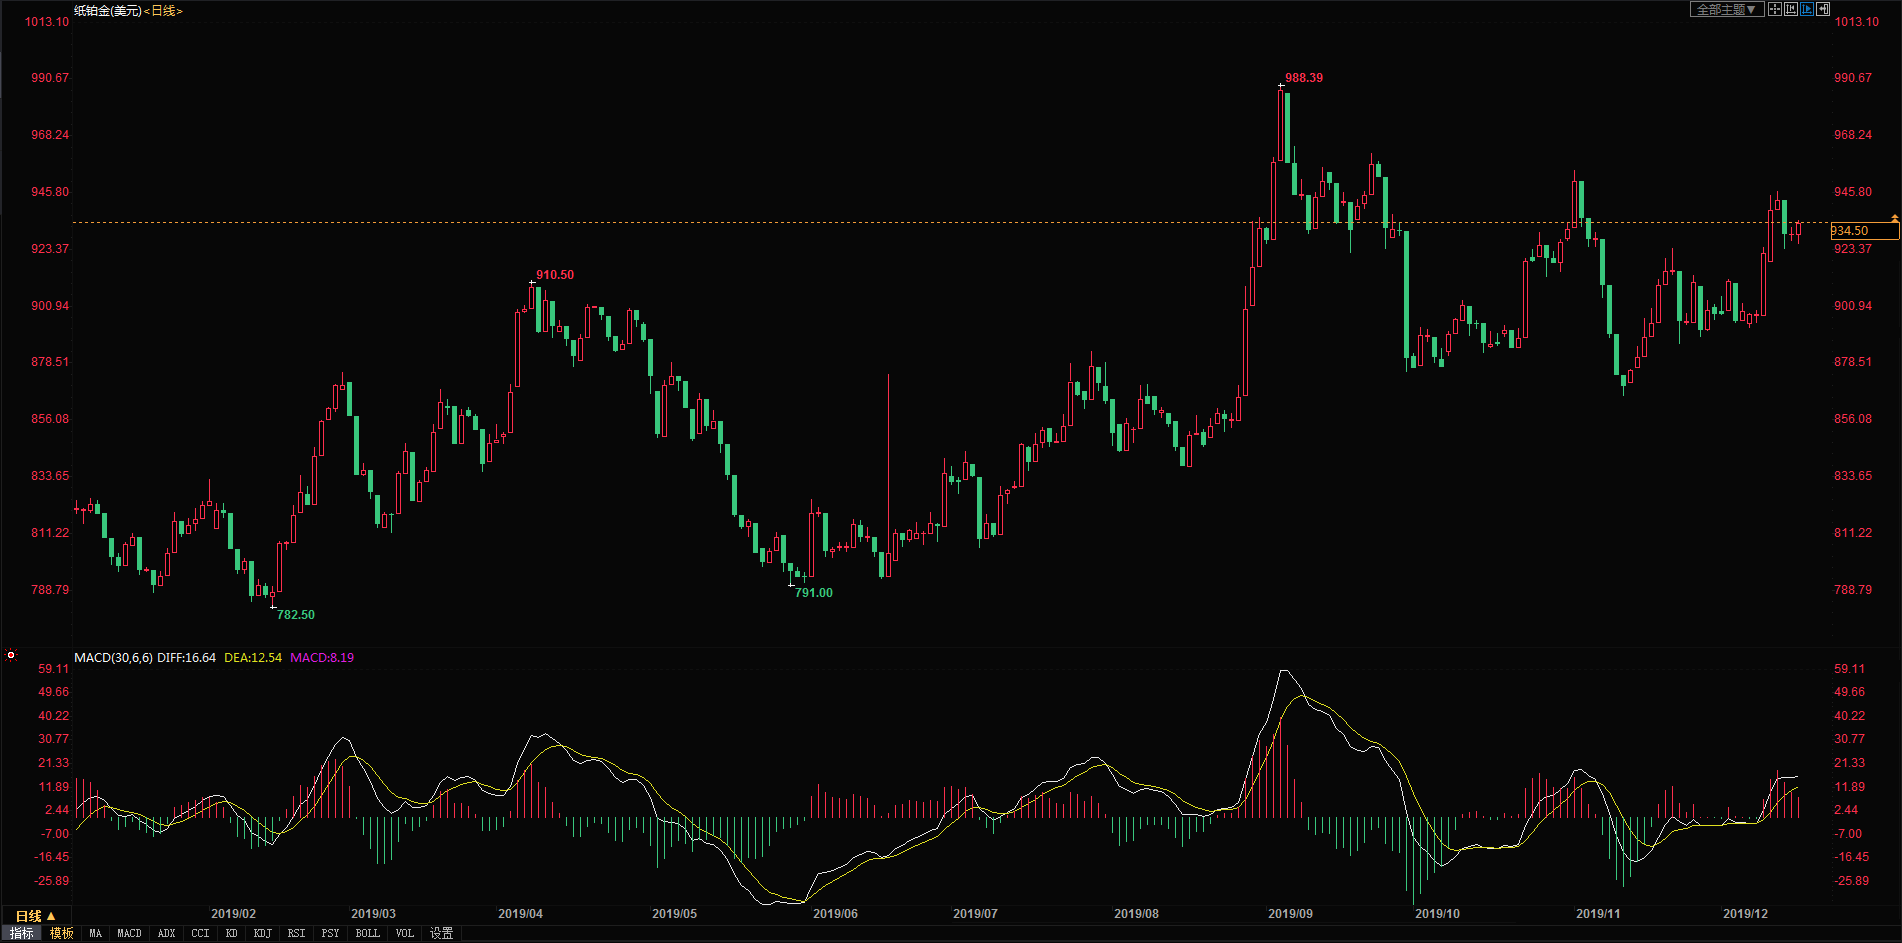Open the 全部主题 theme dropdown
1902x943 pixels.
(x=1727, y=9)
